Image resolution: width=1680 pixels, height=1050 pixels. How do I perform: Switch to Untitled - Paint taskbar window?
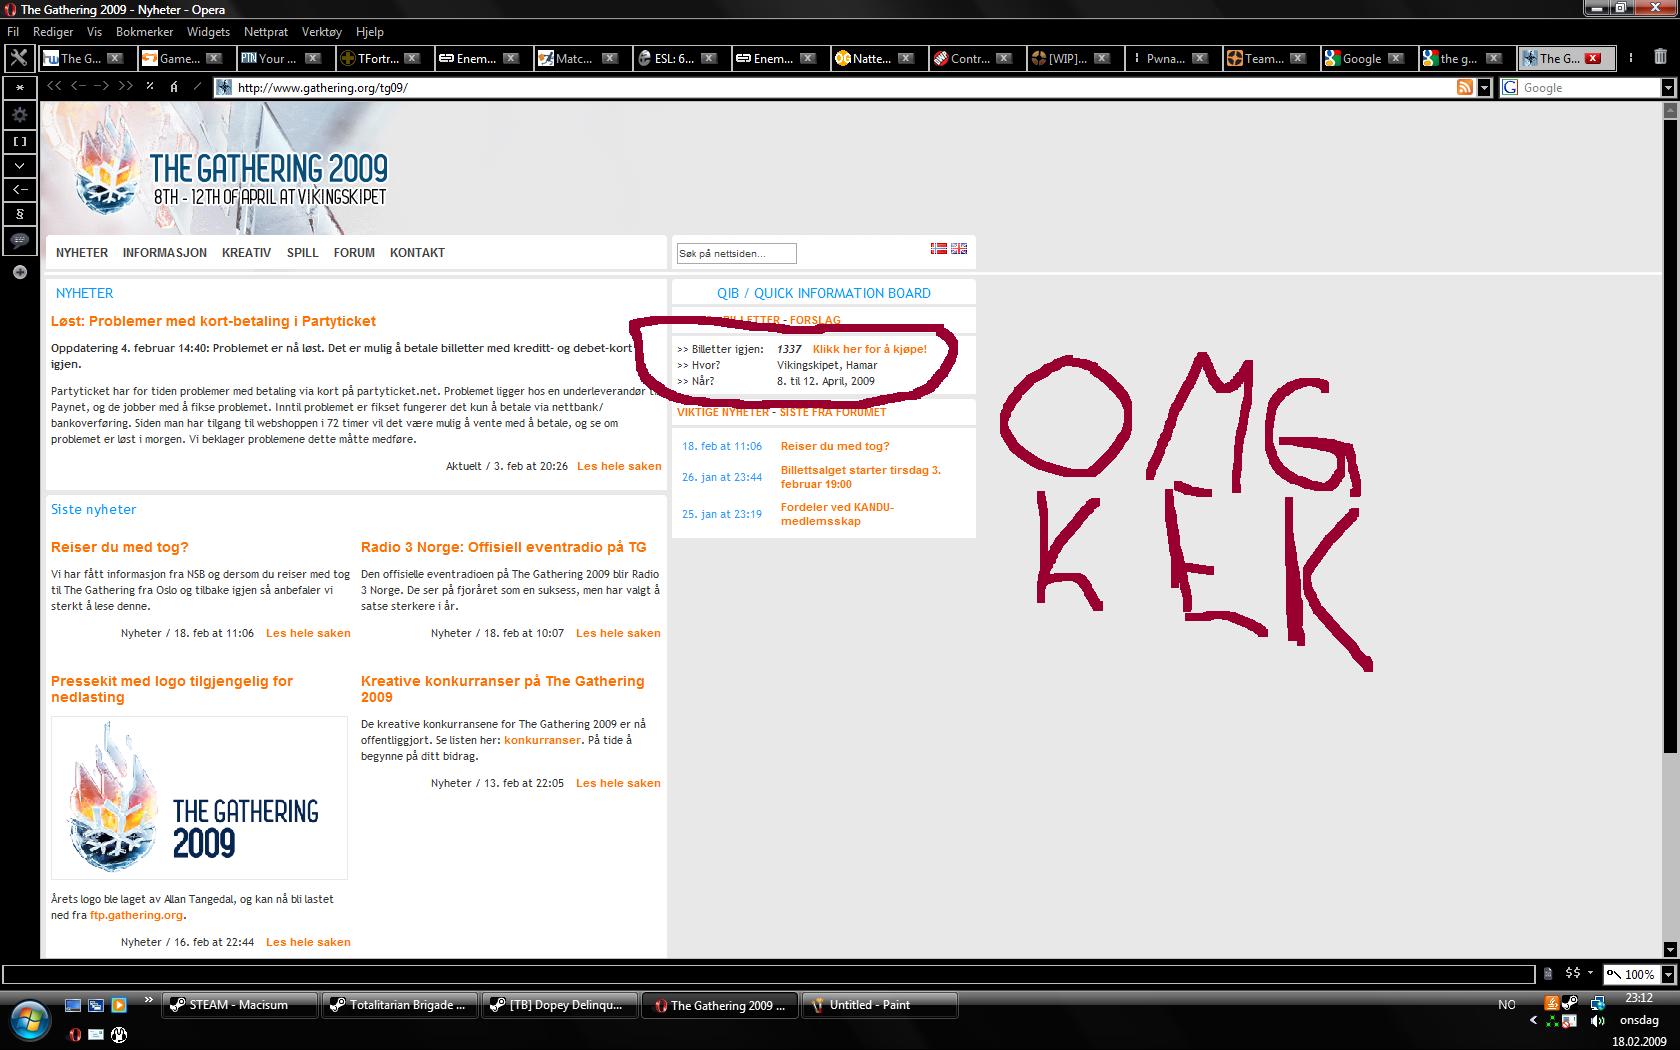pos(880,1005)
